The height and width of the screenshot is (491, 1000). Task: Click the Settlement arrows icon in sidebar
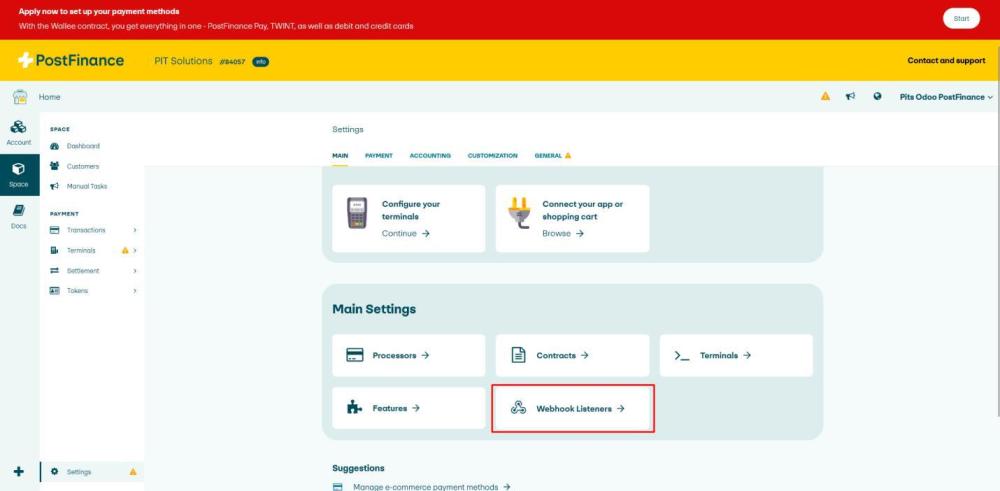[54, 270]
